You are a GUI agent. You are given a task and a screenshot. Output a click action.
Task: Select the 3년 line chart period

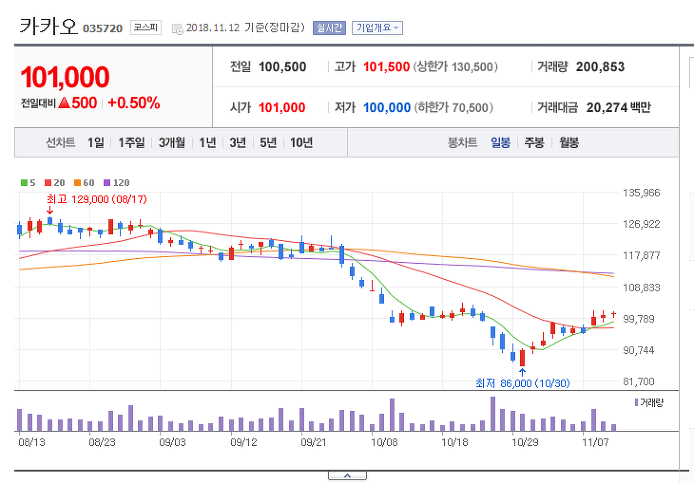point(238,143)
